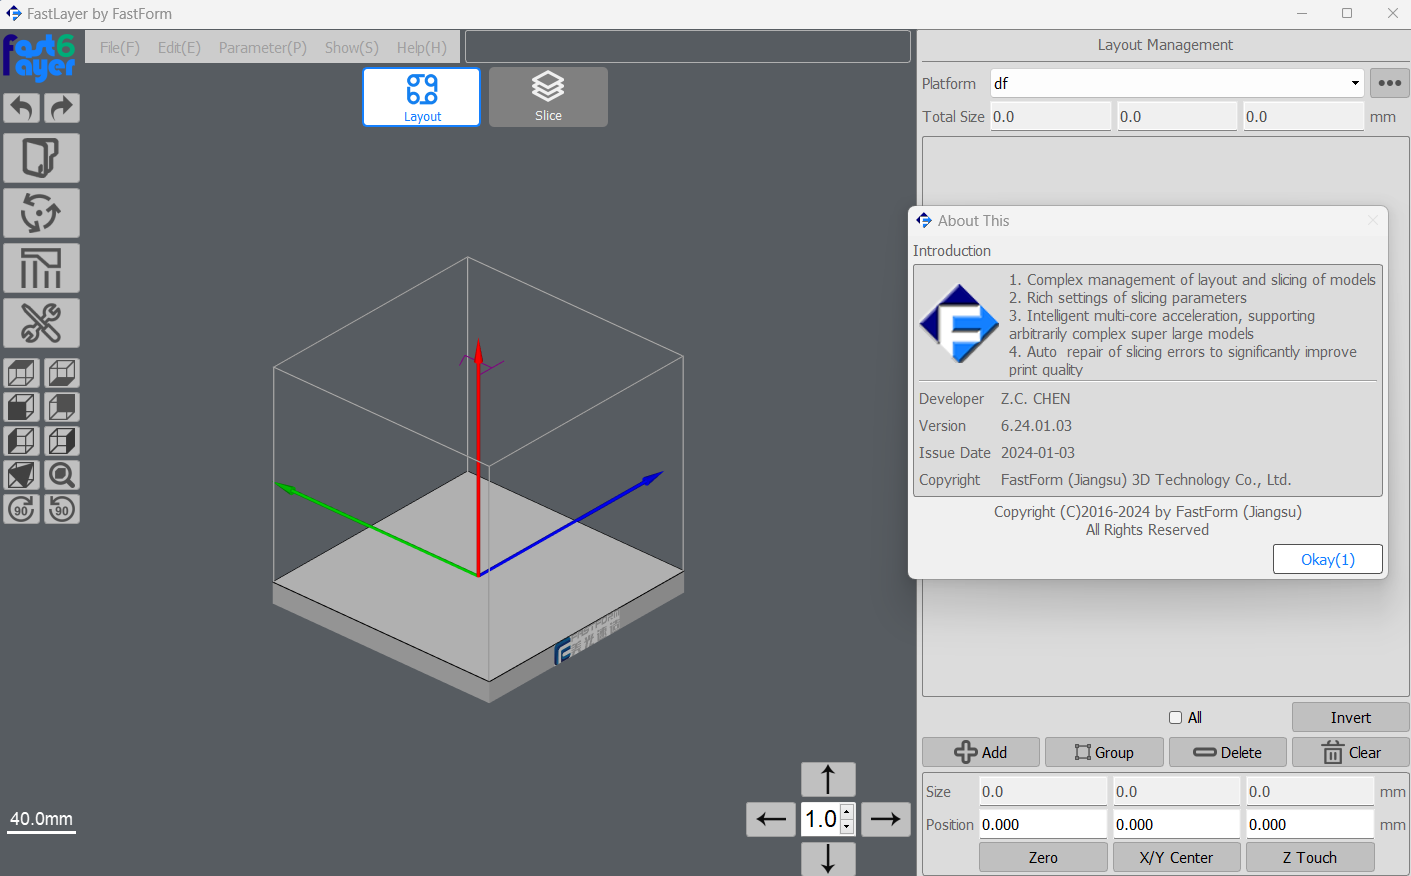The image size is (1411, 876).
Task: Click the up arrow move button
Action: click(828, 779)
